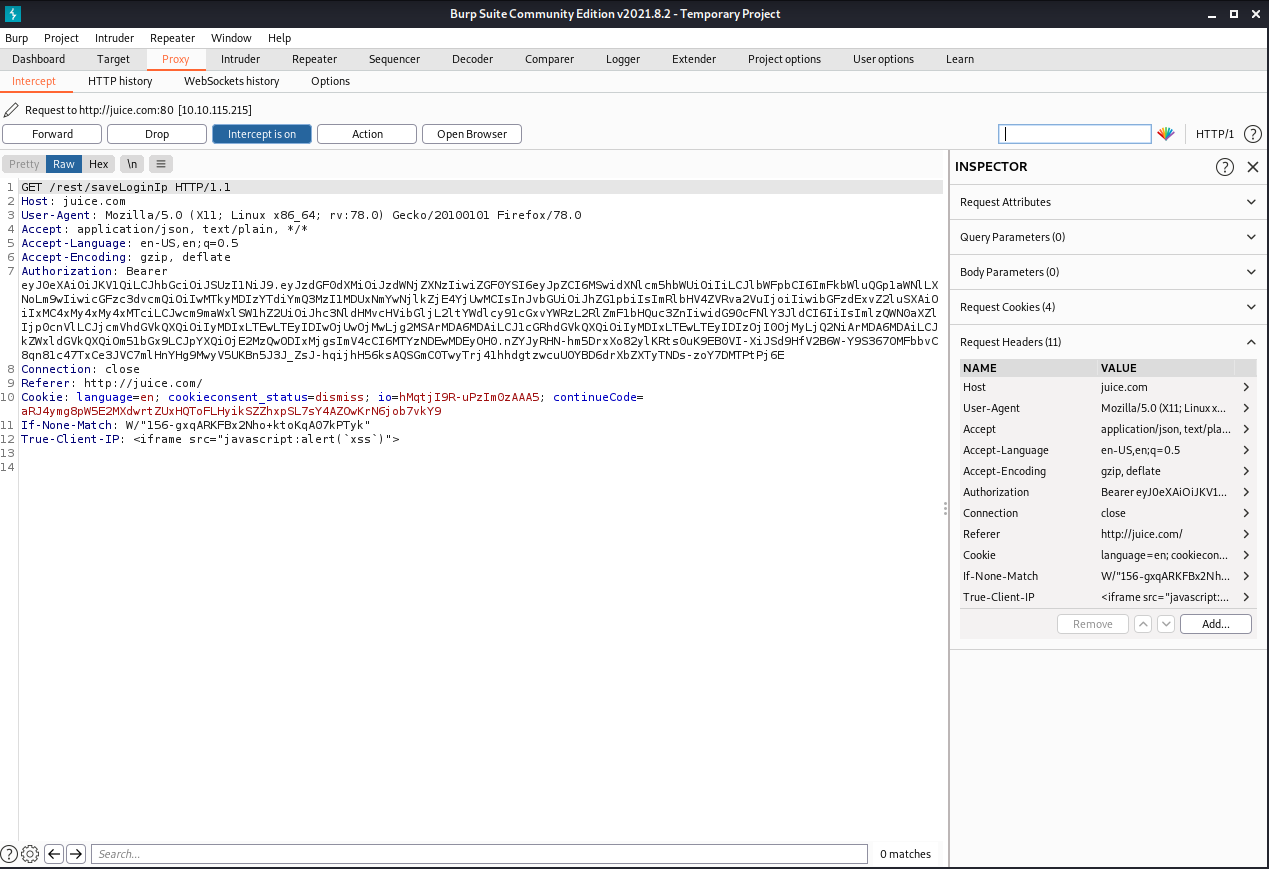Open the HTTP history sub-tab
Screen dimensions: 1269x869
[120, 81]
